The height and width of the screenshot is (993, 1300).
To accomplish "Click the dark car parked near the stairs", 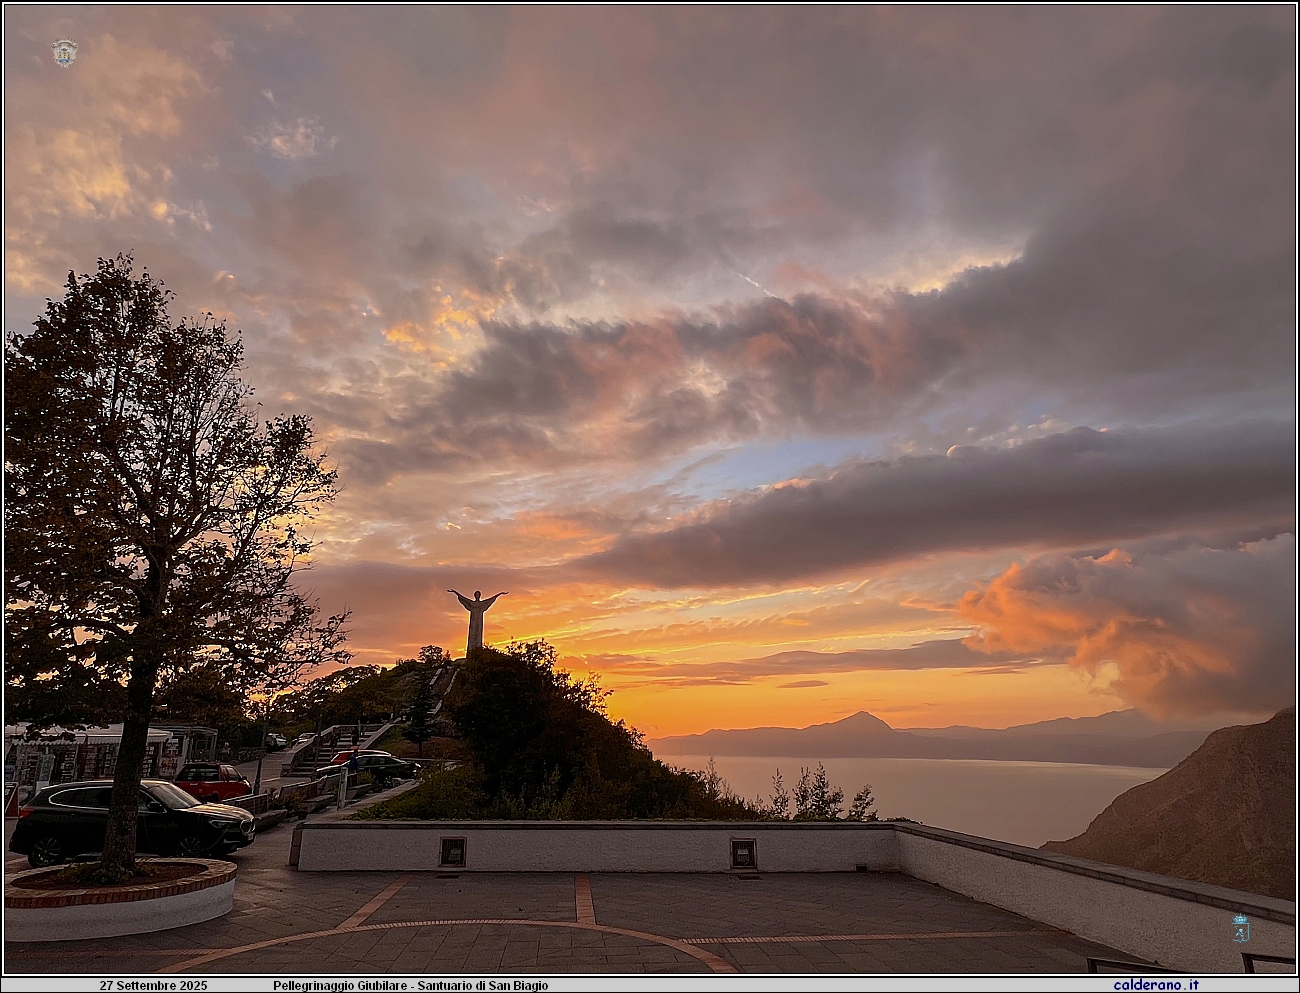I will coord(375,766).
